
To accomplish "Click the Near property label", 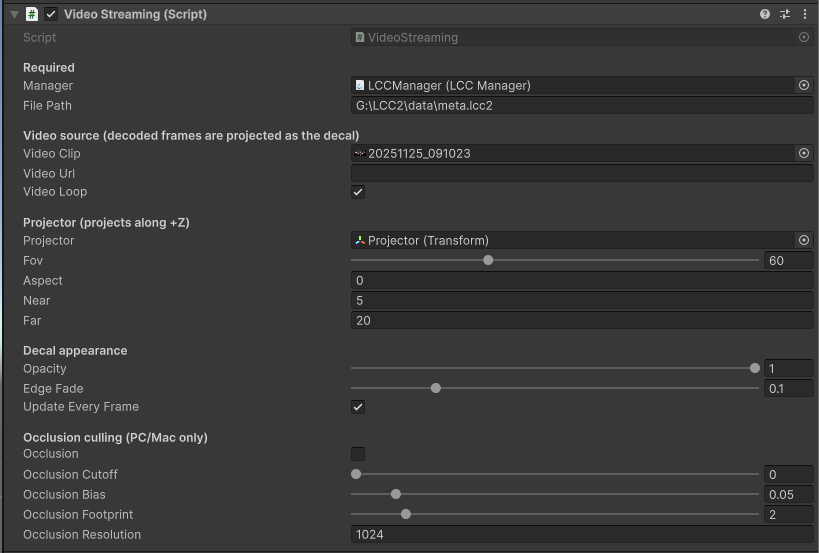I will pyautogui.click(x=37, y=300).
